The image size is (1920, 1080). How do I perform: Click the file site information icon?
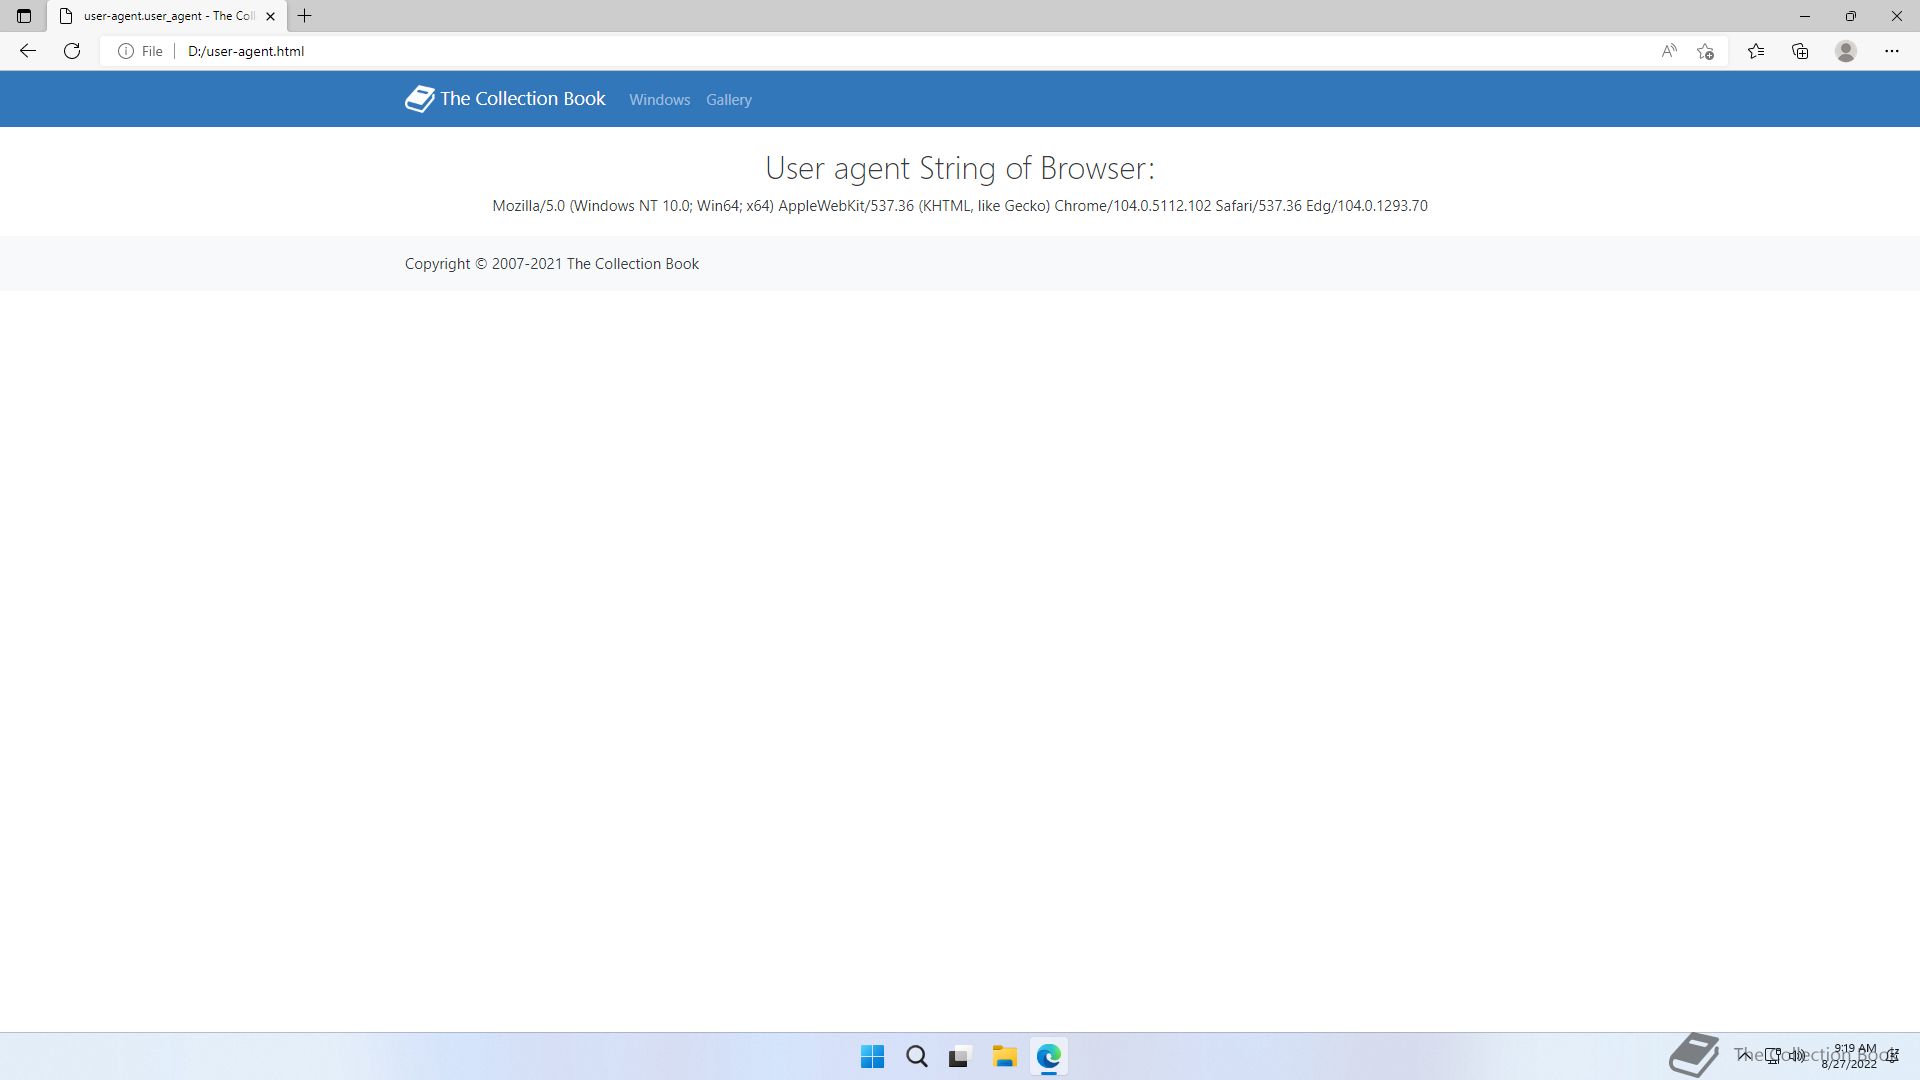point(126,51)
